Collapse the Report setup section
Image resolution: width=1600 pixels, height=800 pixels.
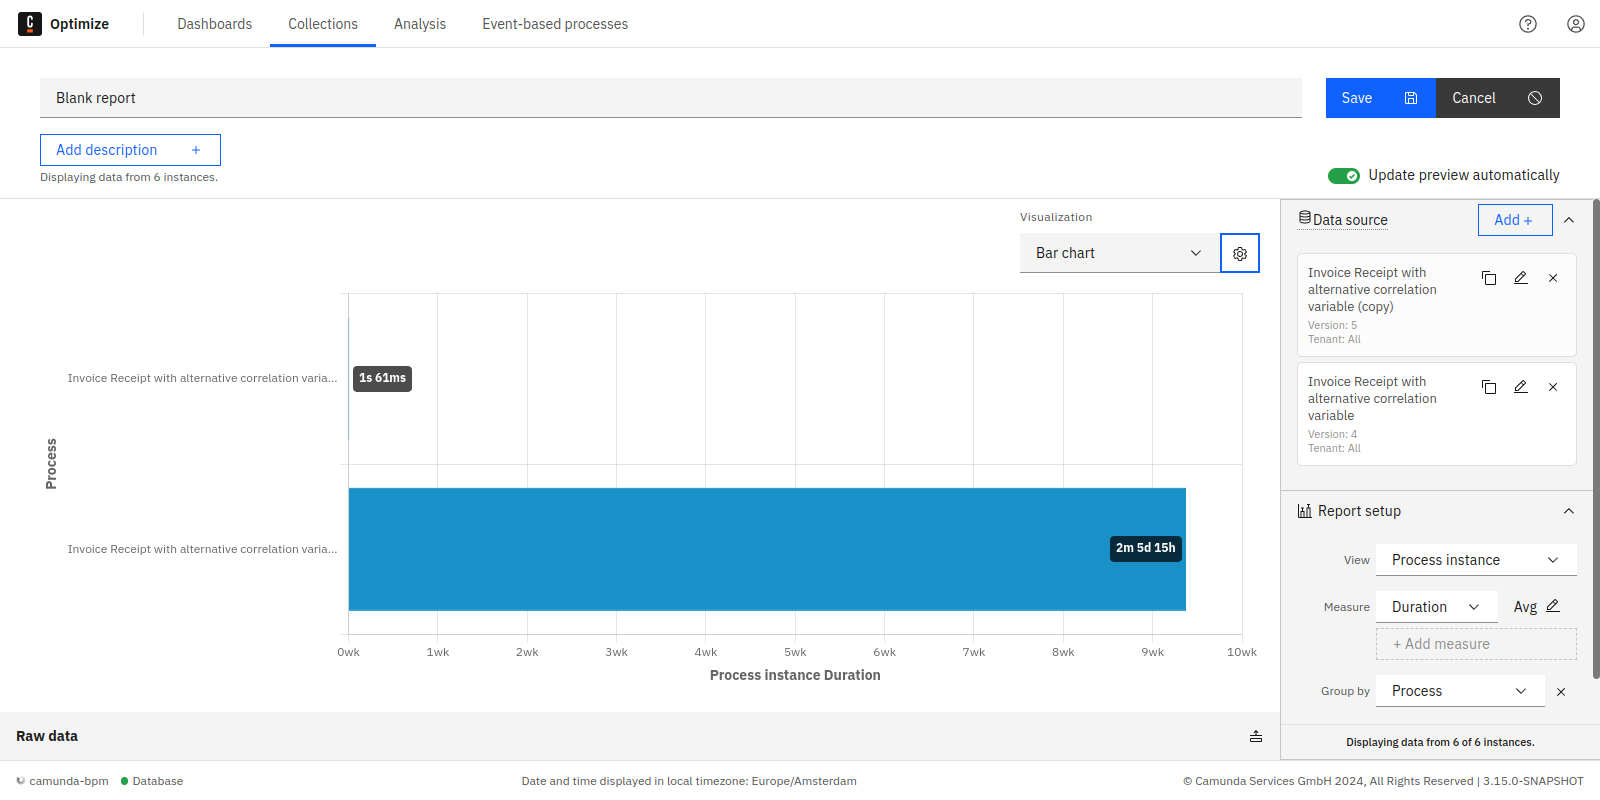tap(1568, 511)
